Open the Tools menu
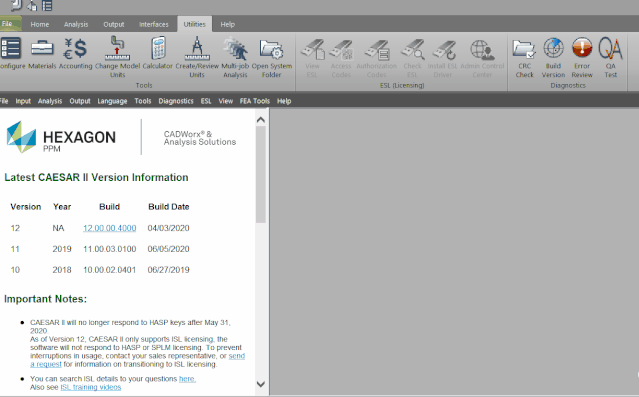The width and height of the screenshot is (639, 397). click(143, 101)
